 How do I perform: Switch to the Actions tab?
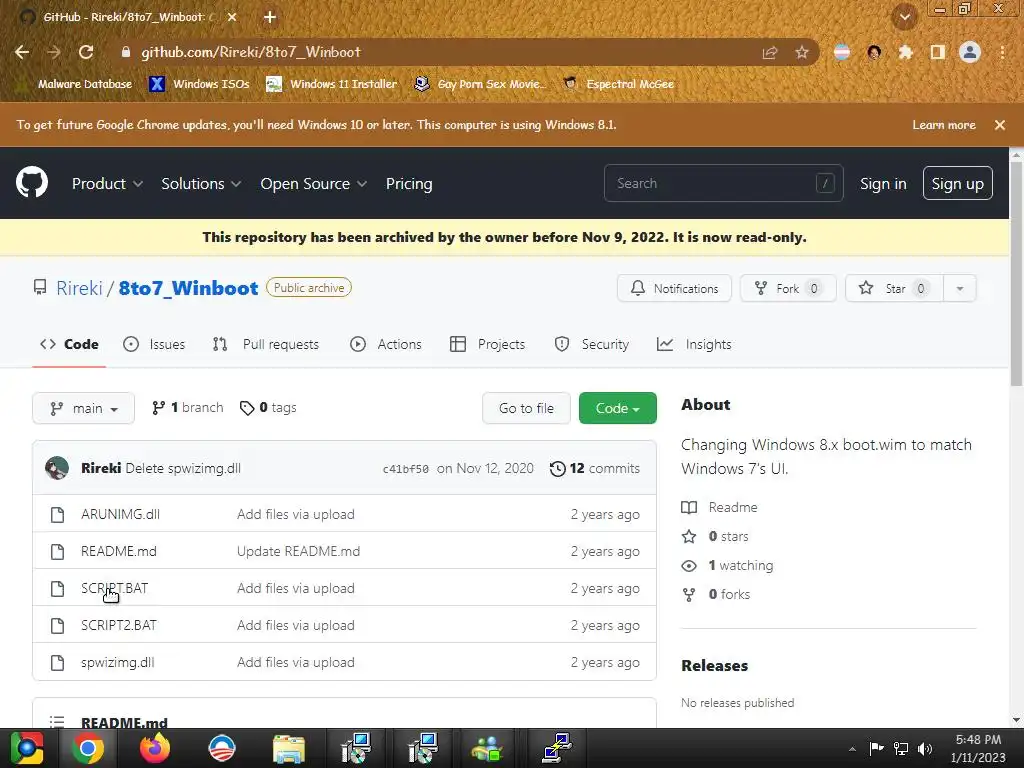(386, 344)
